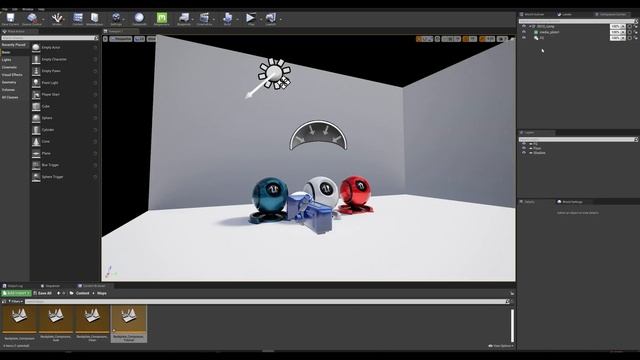Click the Blueprints toolbar icon
This screenshot has height=360, width=640.
[x=184, y=18]
